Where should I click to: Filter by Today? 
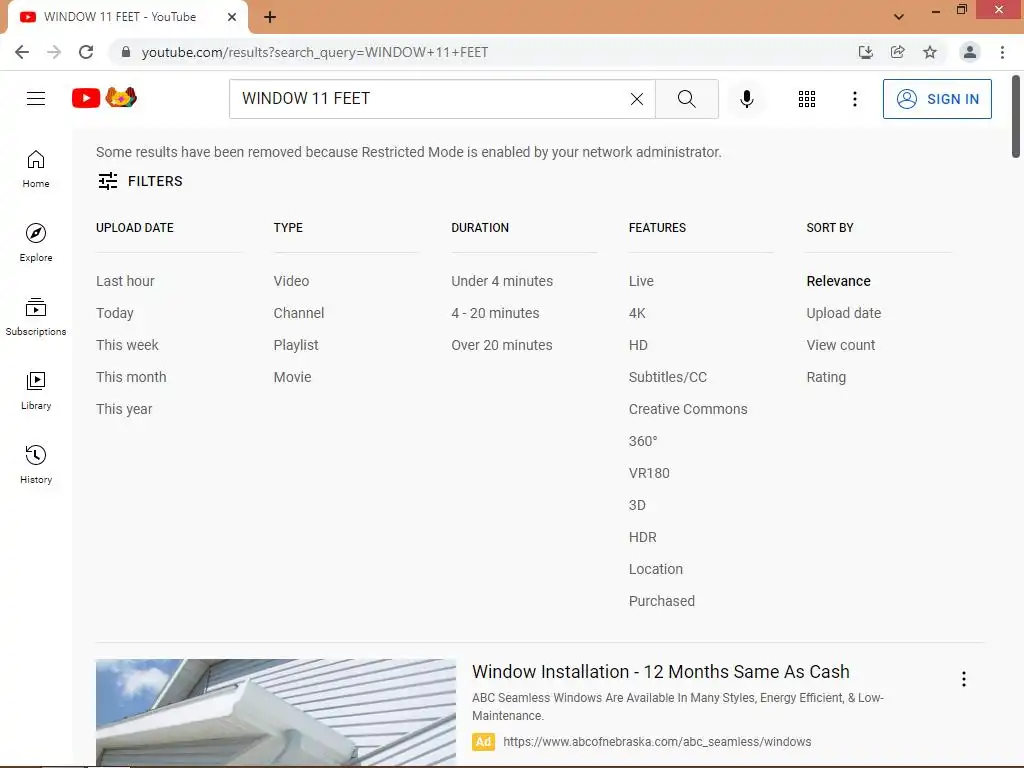click(x=115, y=313)
